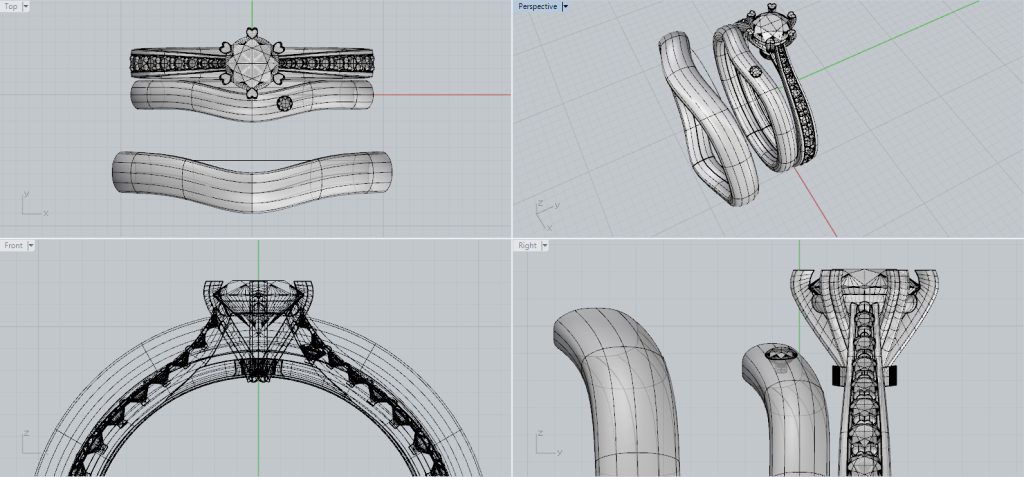Select the large curved band in Right view

(x=617, y=392)
